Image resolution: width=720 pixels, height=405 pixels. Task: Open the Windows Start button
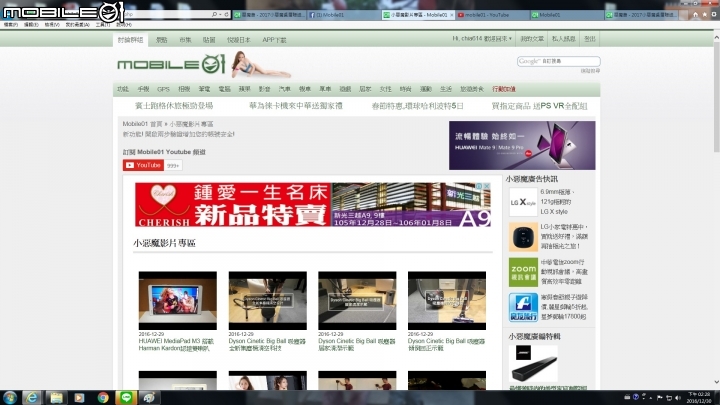(x=10, y=398)
